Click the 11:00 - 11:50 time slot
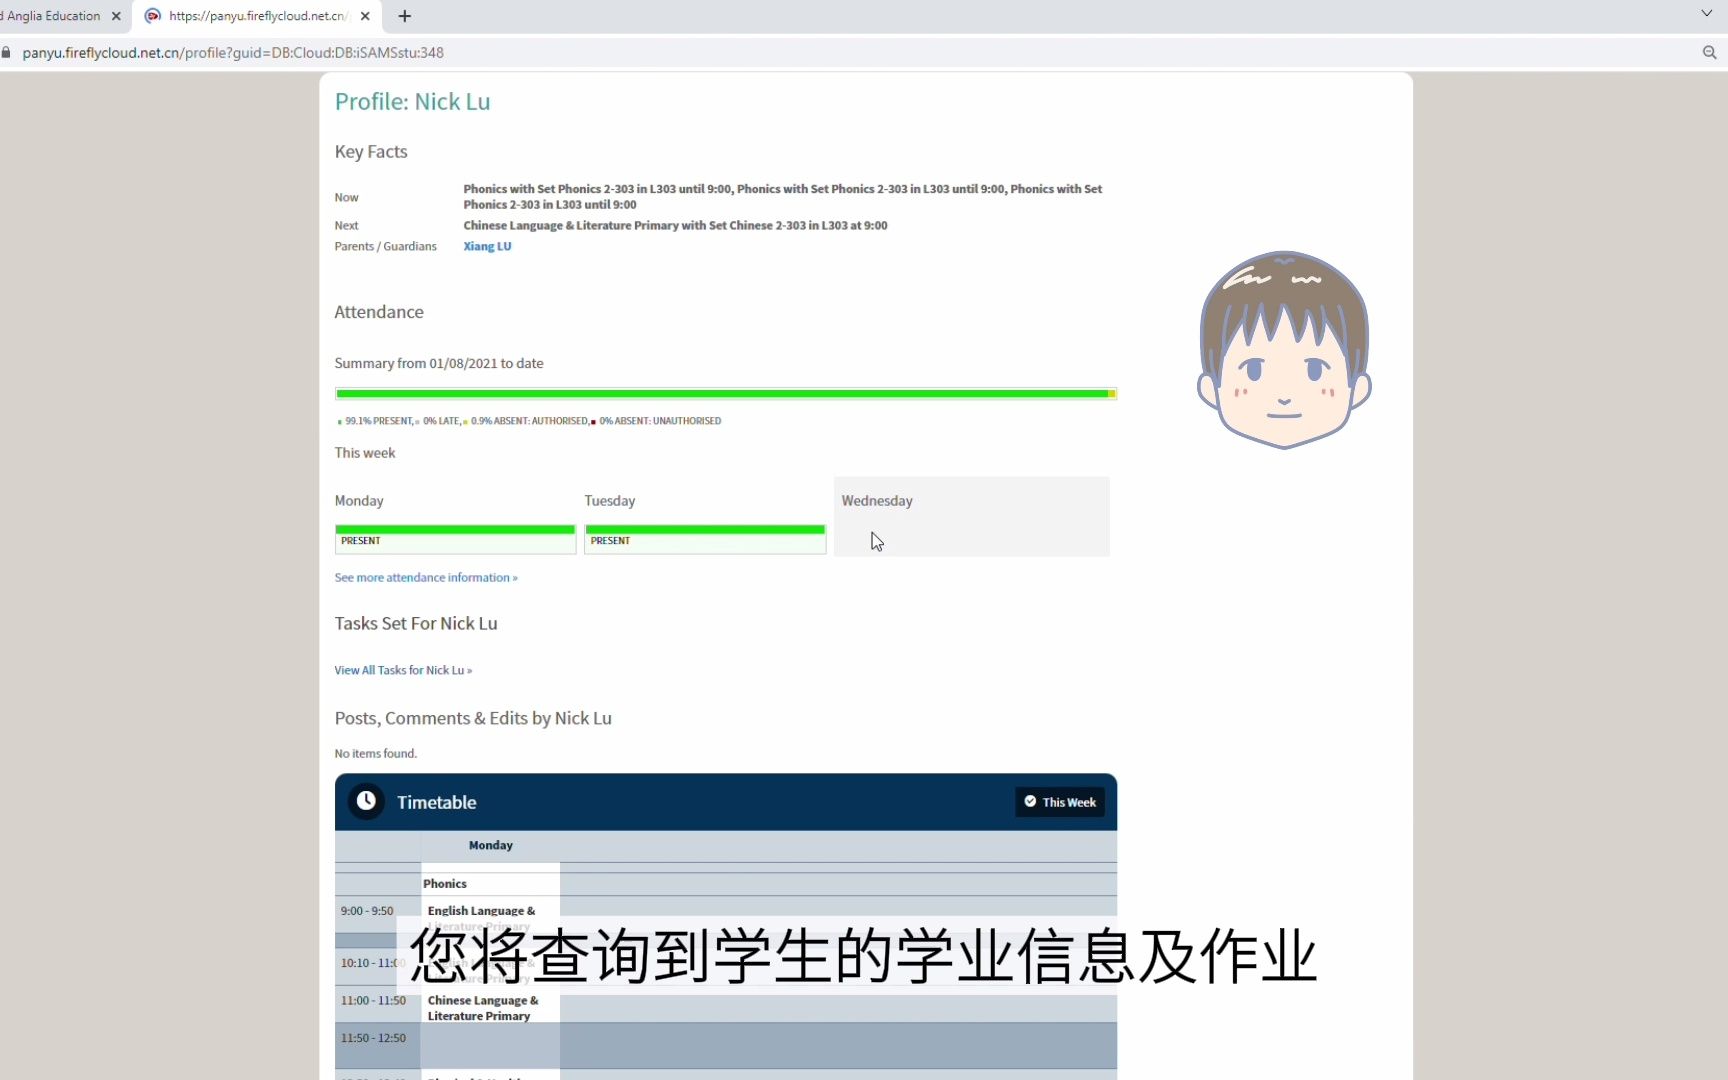The width and height of the screenshot is (1728, 1080). click(373, 1001)
